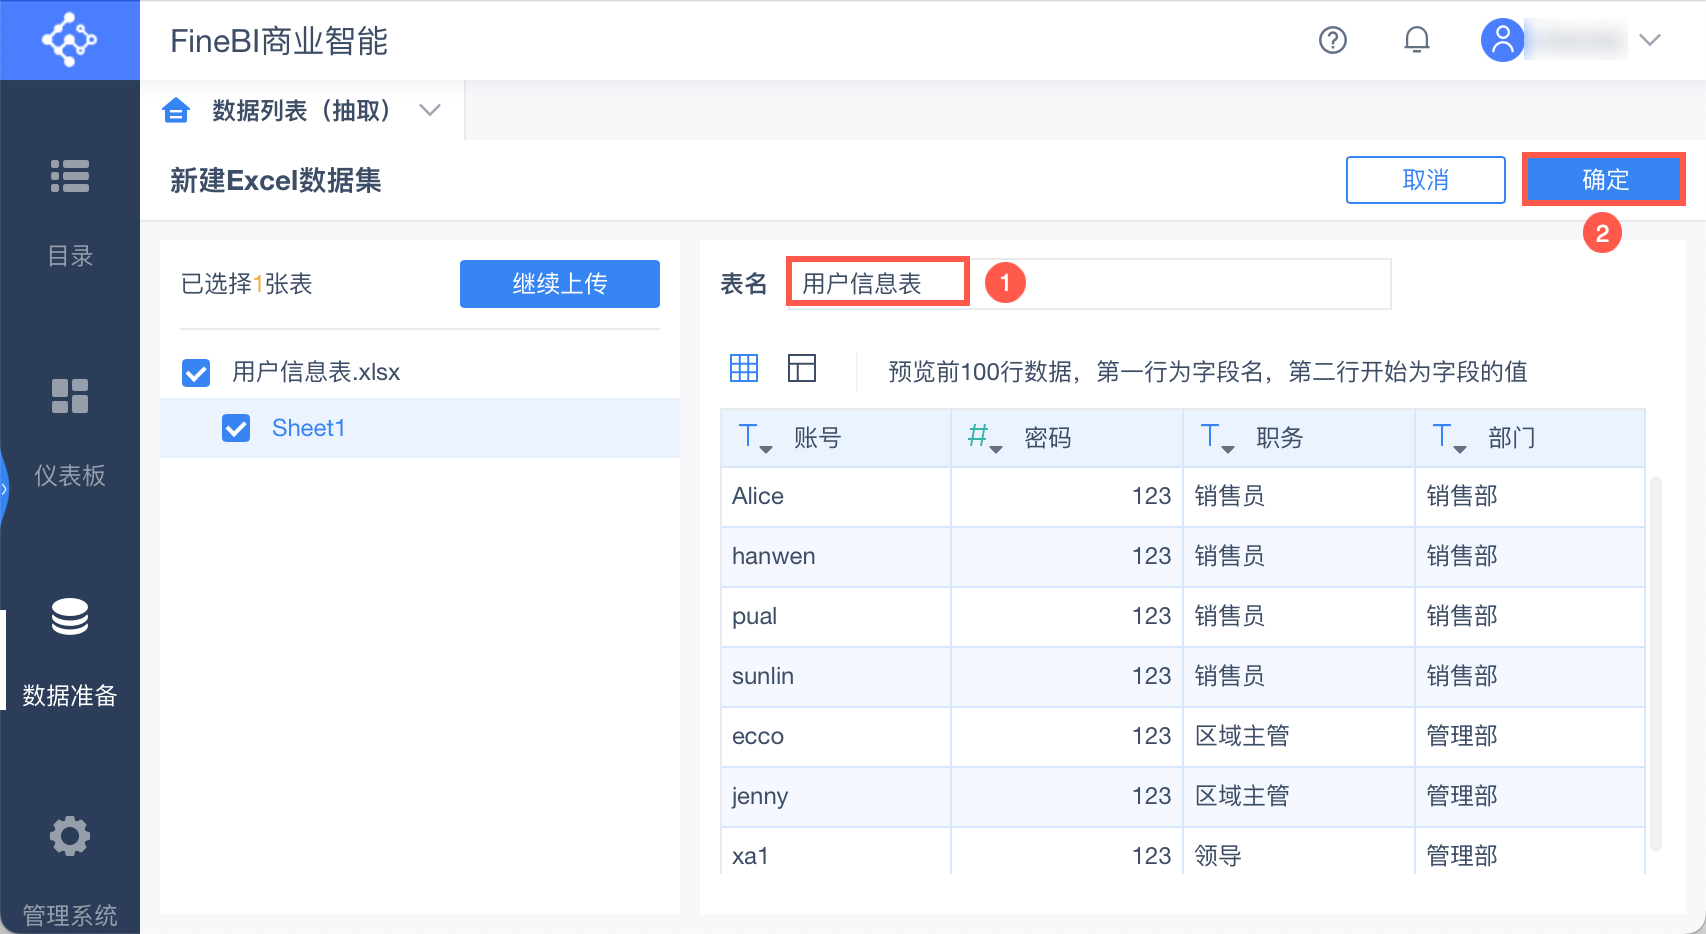The height and width of the screenshot is (934, 1706).
Task: Open the notifications bell
Action: pyautogui.click(x=1416, y=40)
